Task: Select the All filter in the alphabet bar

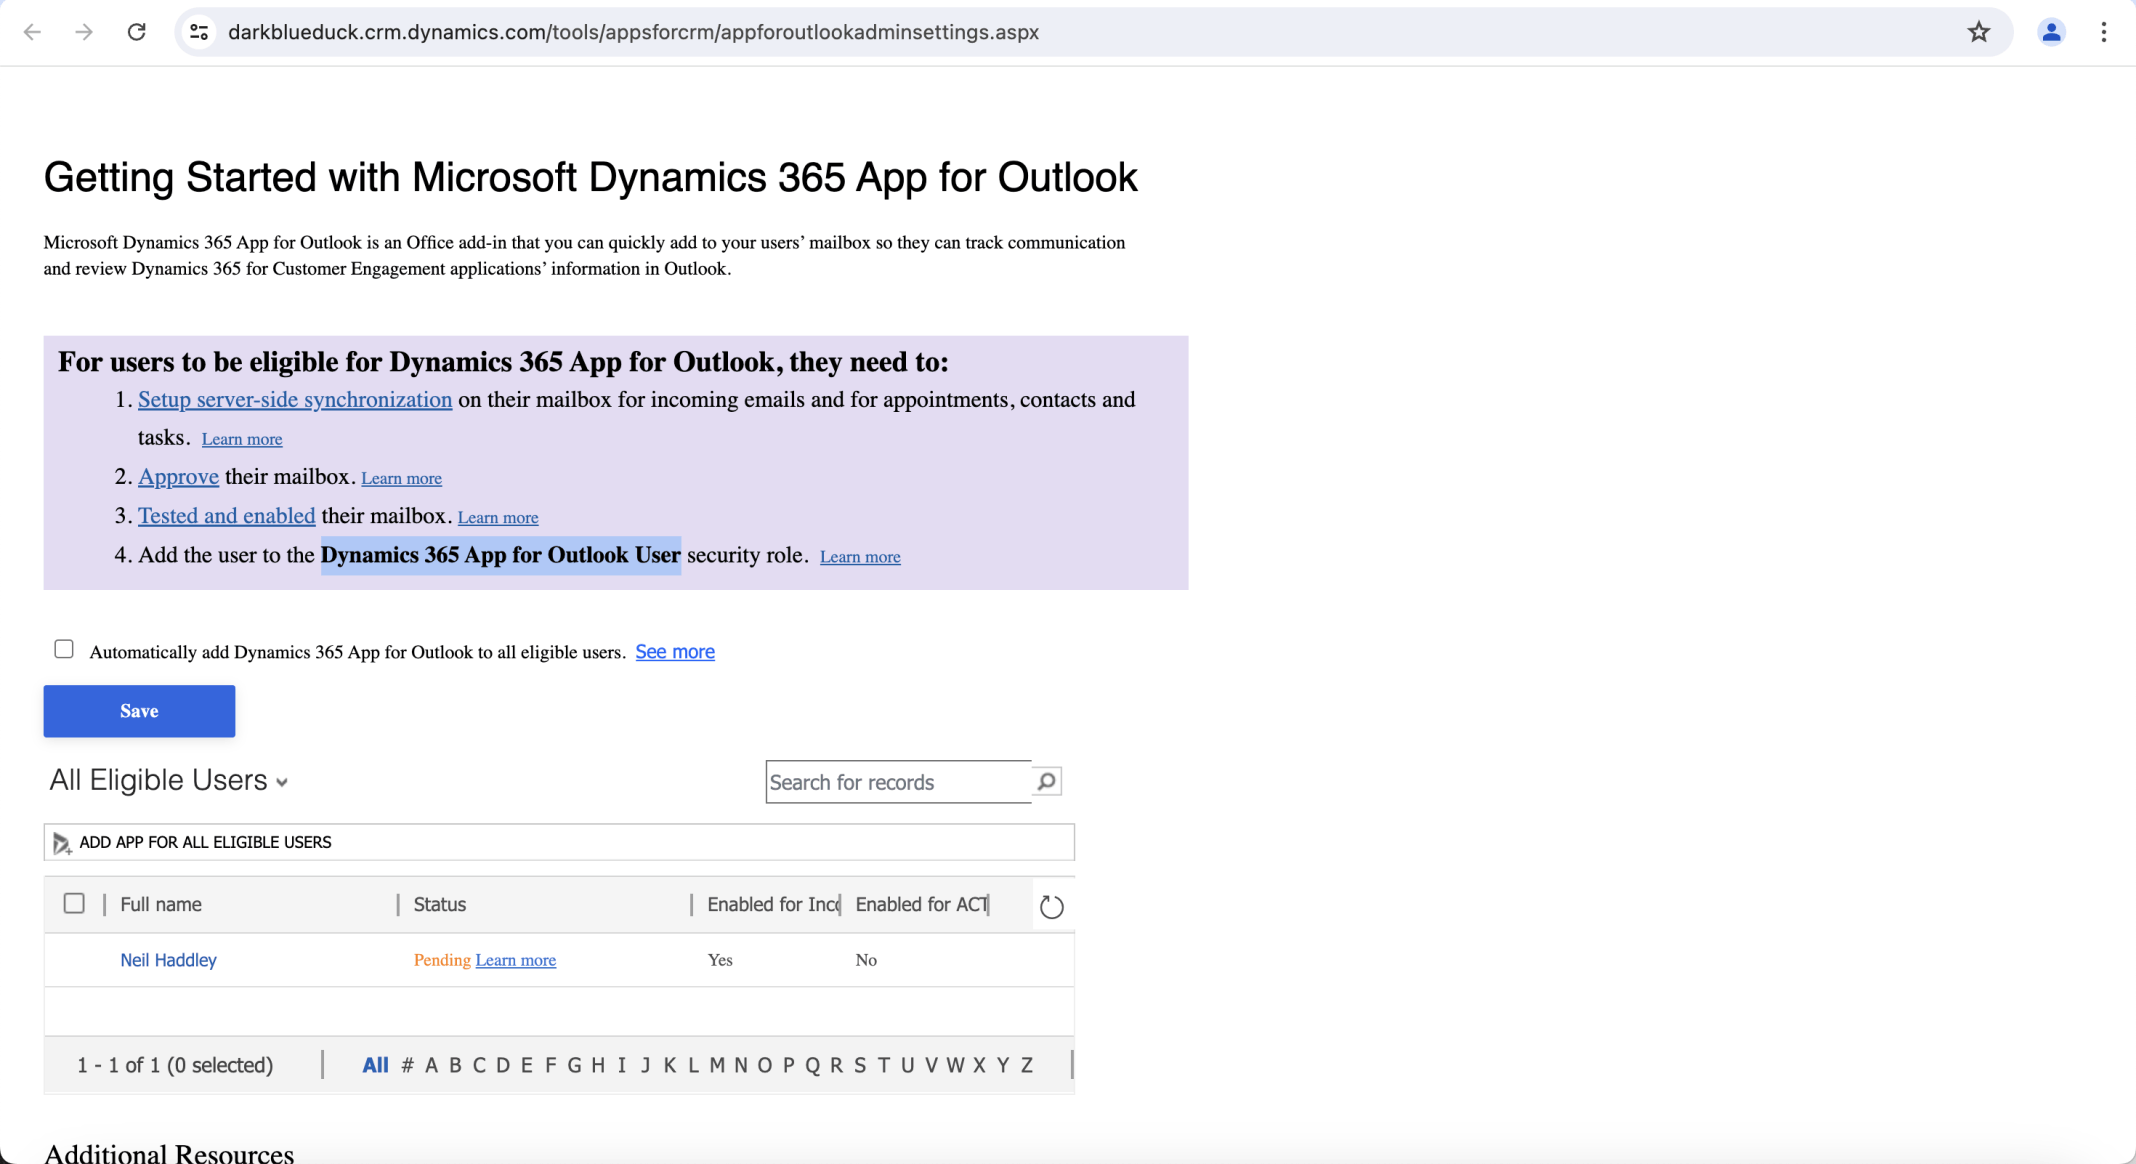Action: (375, 1065)
